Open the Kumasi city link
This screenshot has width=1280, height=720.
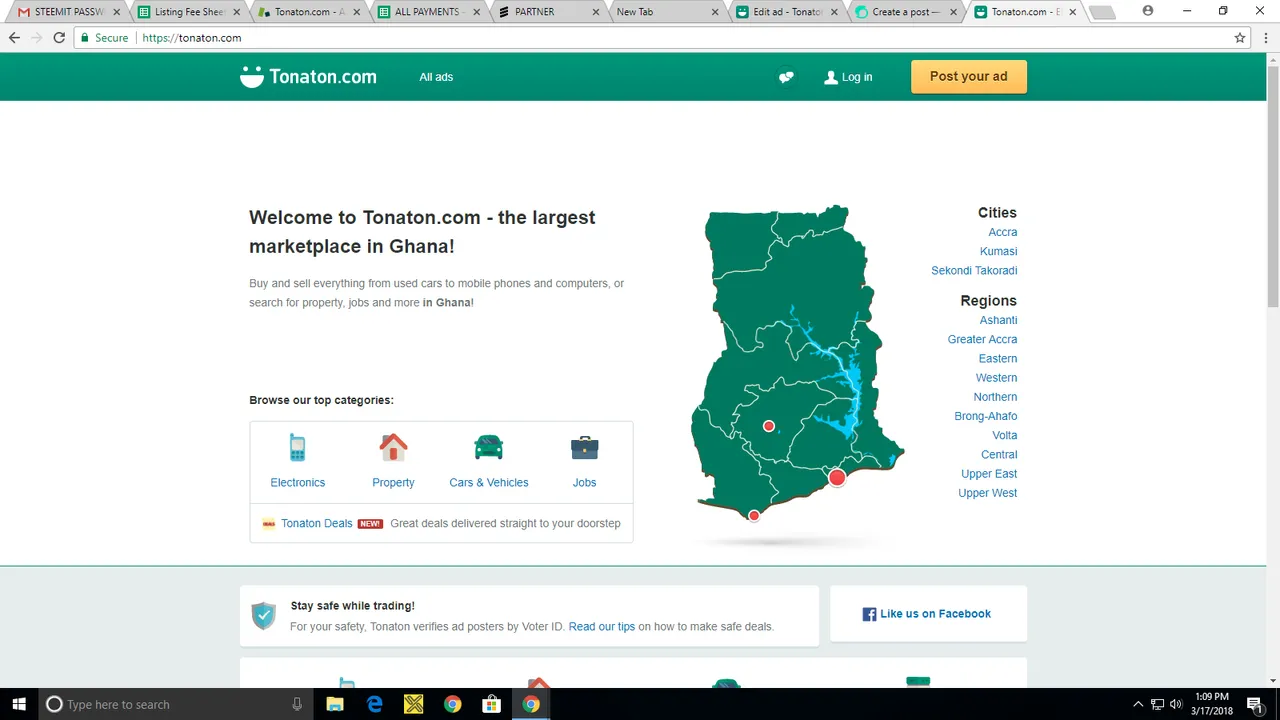click(x=998, y=251)
